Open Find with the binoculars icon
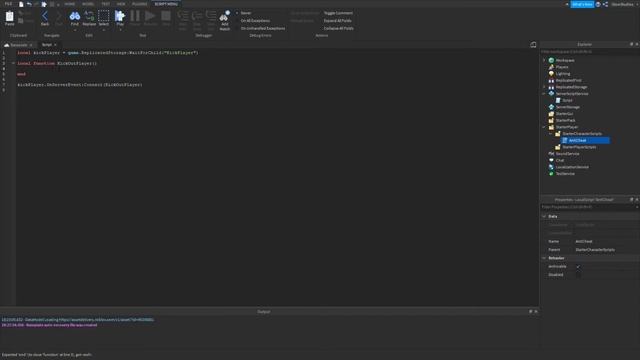This screenshot has width=640, height=360. pos(75,16)
